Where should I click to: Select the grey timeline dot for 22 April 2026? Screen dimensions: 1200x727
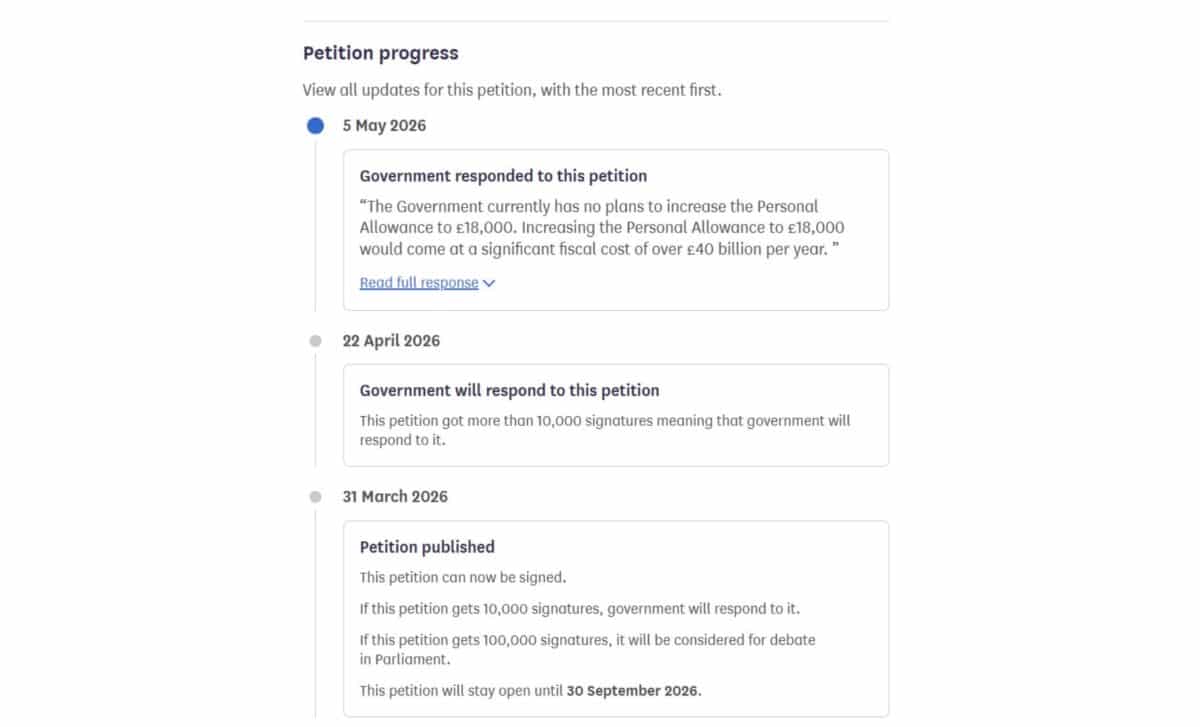pyautogui.click(x=316, y=341)
